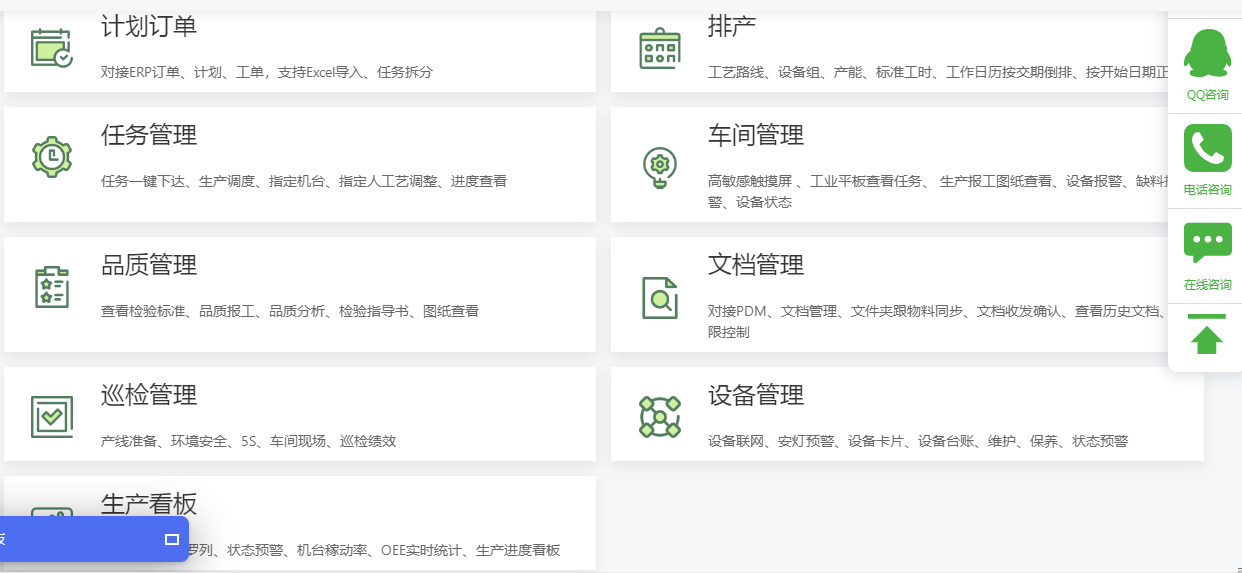Click the 排产 schedule calendar icon
The width and height of the screenshot is (1242, 573).
coord(659,48)
